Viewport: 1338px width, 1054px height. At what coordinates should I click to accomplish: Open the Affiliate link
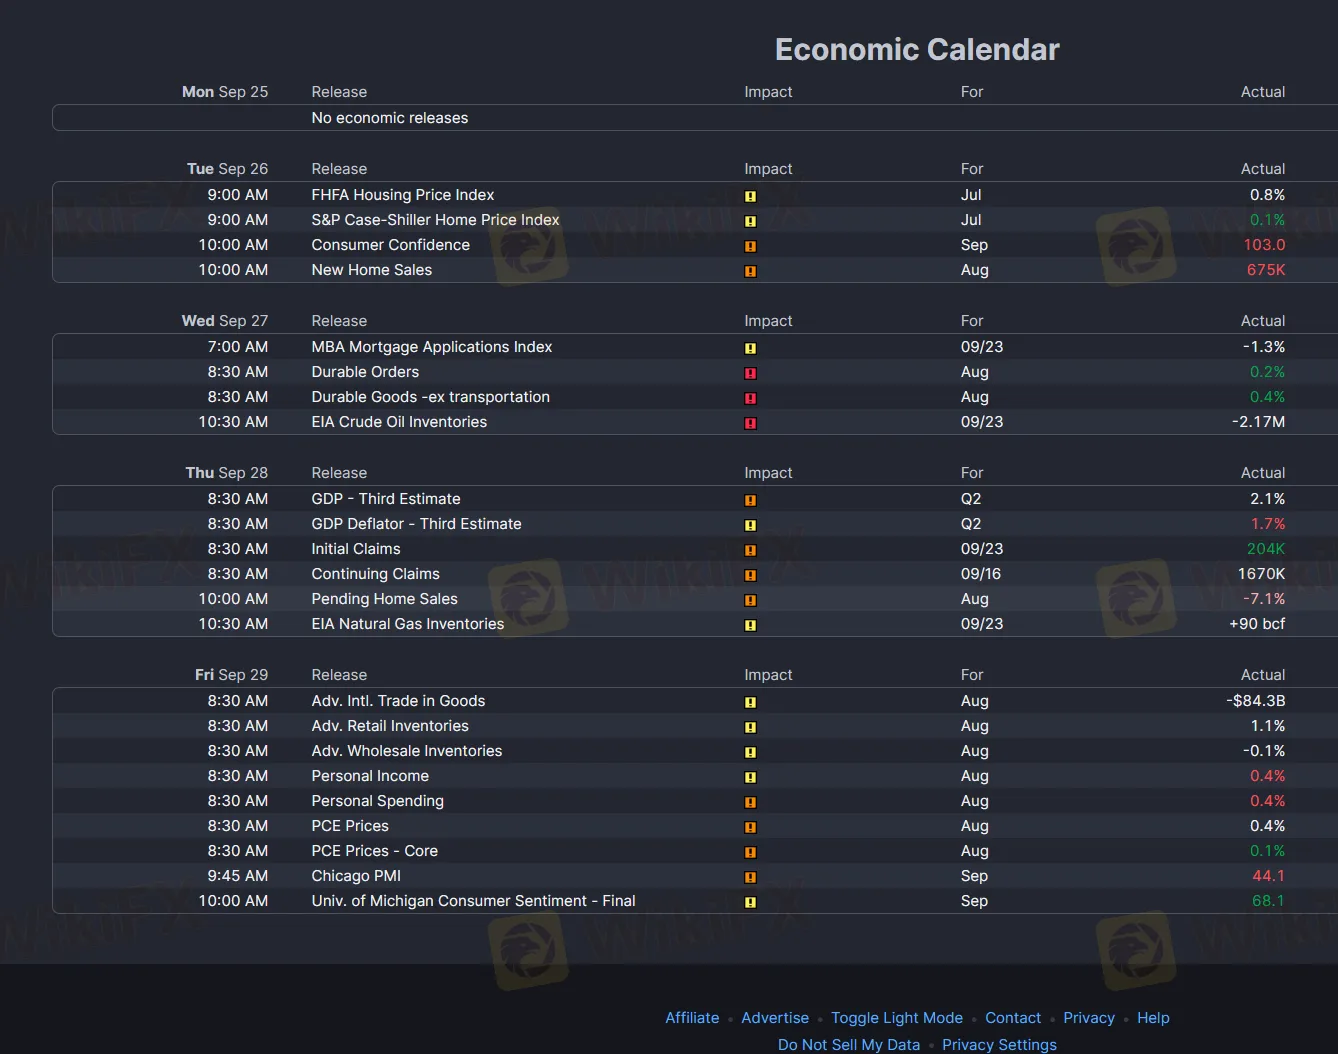pyautogui.click(x=692, y=1017)
